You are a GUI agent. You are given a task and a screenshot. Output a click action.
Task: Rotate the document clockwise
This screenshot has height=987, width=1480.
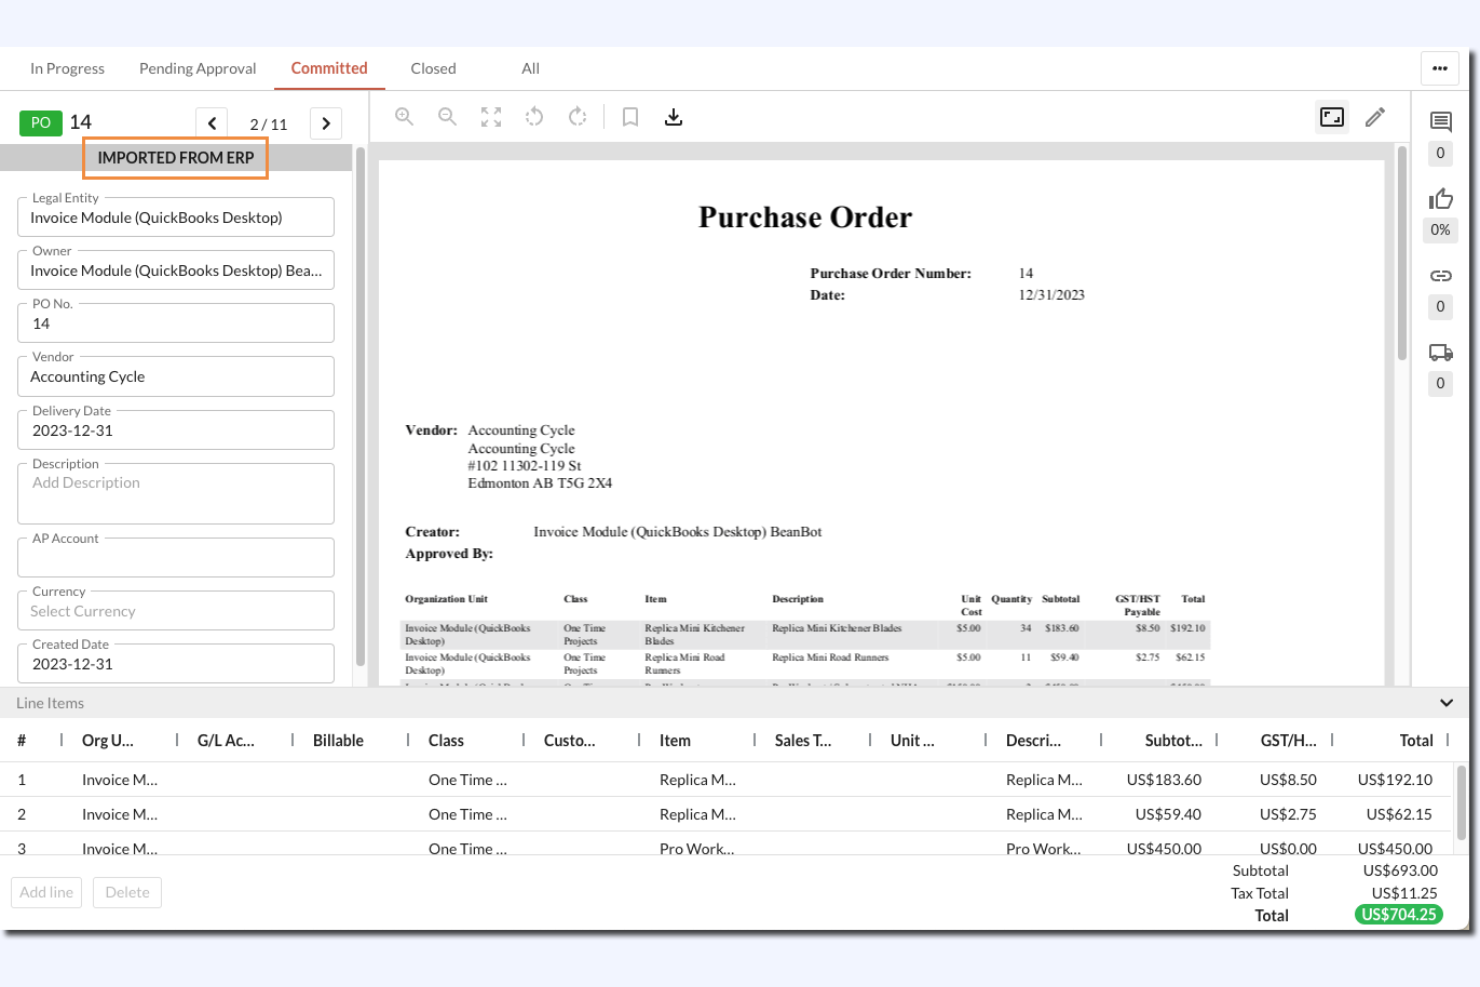(577, 116)
